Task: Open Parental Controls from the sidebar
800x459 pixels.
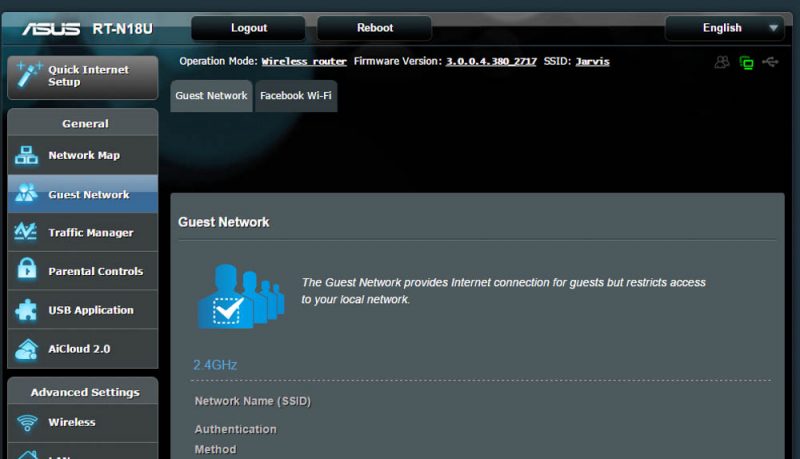Action: 83,271
